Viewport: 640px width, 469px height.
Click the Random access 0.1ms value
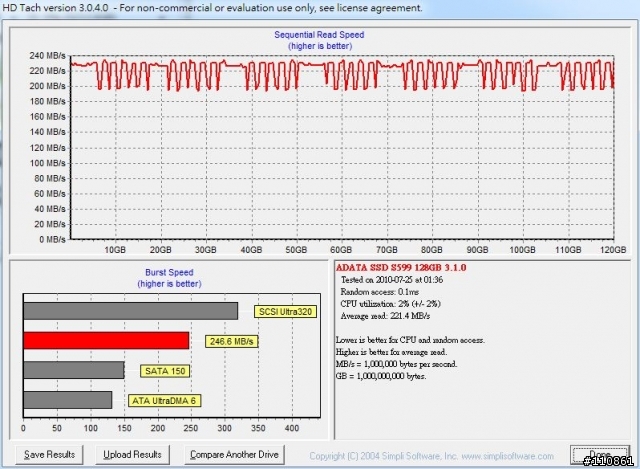(x=379, y=292)
